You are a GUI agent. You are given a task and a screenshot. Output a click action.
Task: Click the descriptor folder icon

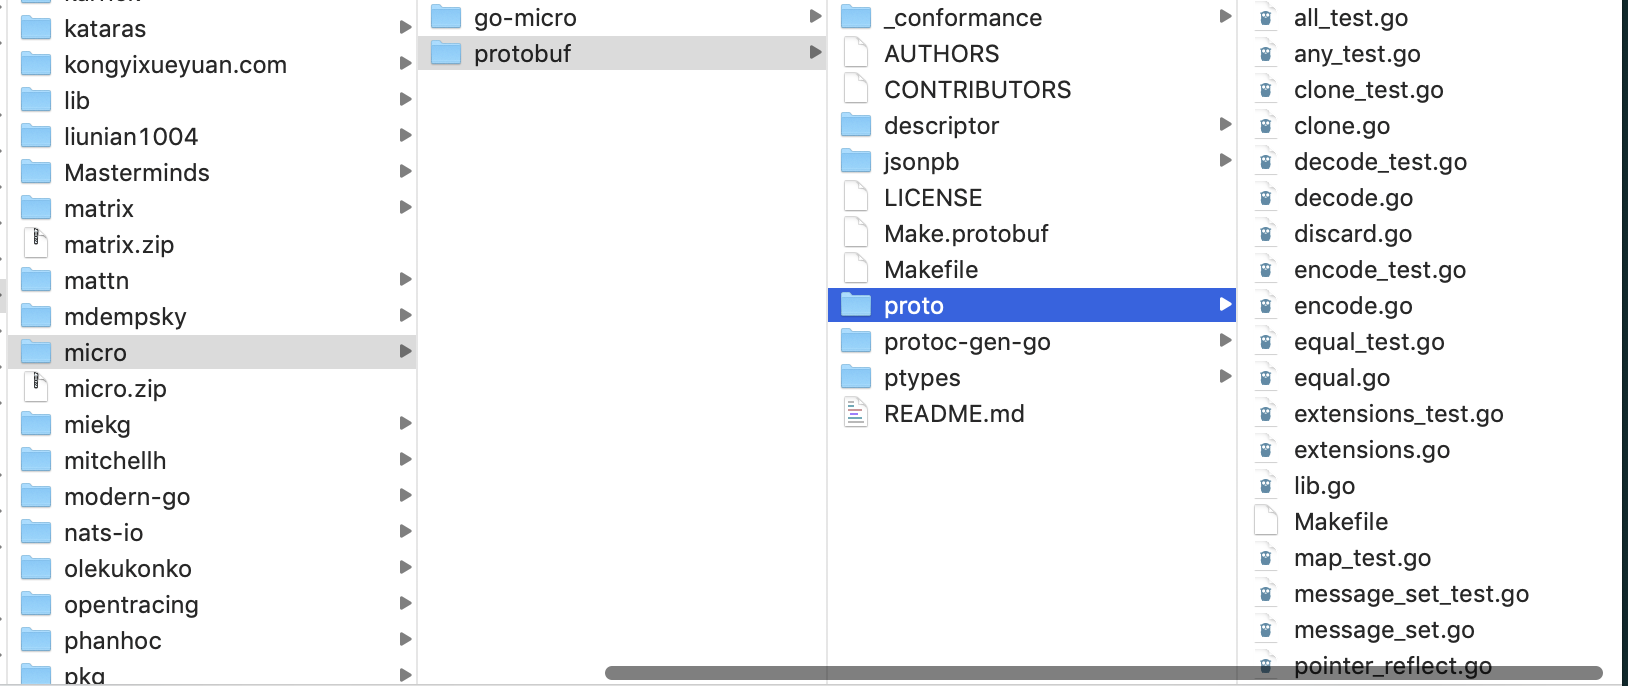click(856, 125)
